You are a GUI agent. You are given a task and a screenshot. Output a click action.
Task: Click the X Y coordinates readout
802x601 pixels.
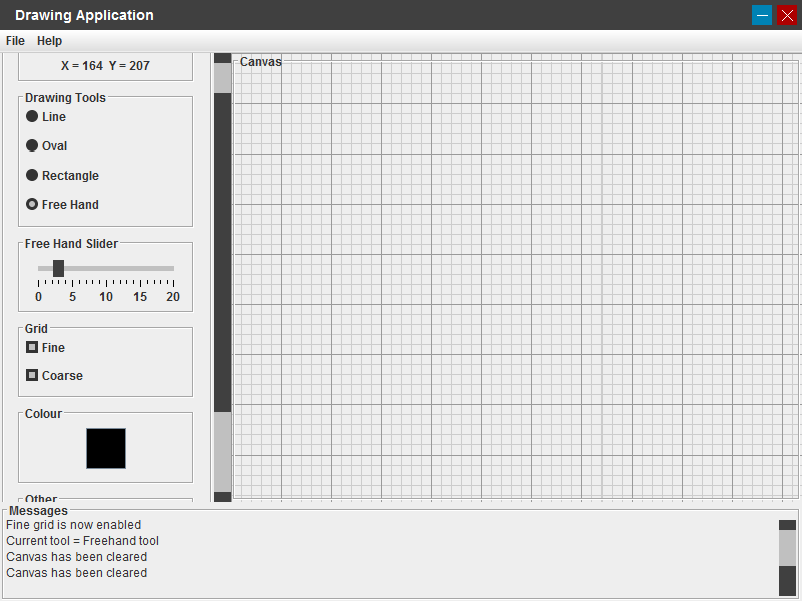(x=105, y=66)
